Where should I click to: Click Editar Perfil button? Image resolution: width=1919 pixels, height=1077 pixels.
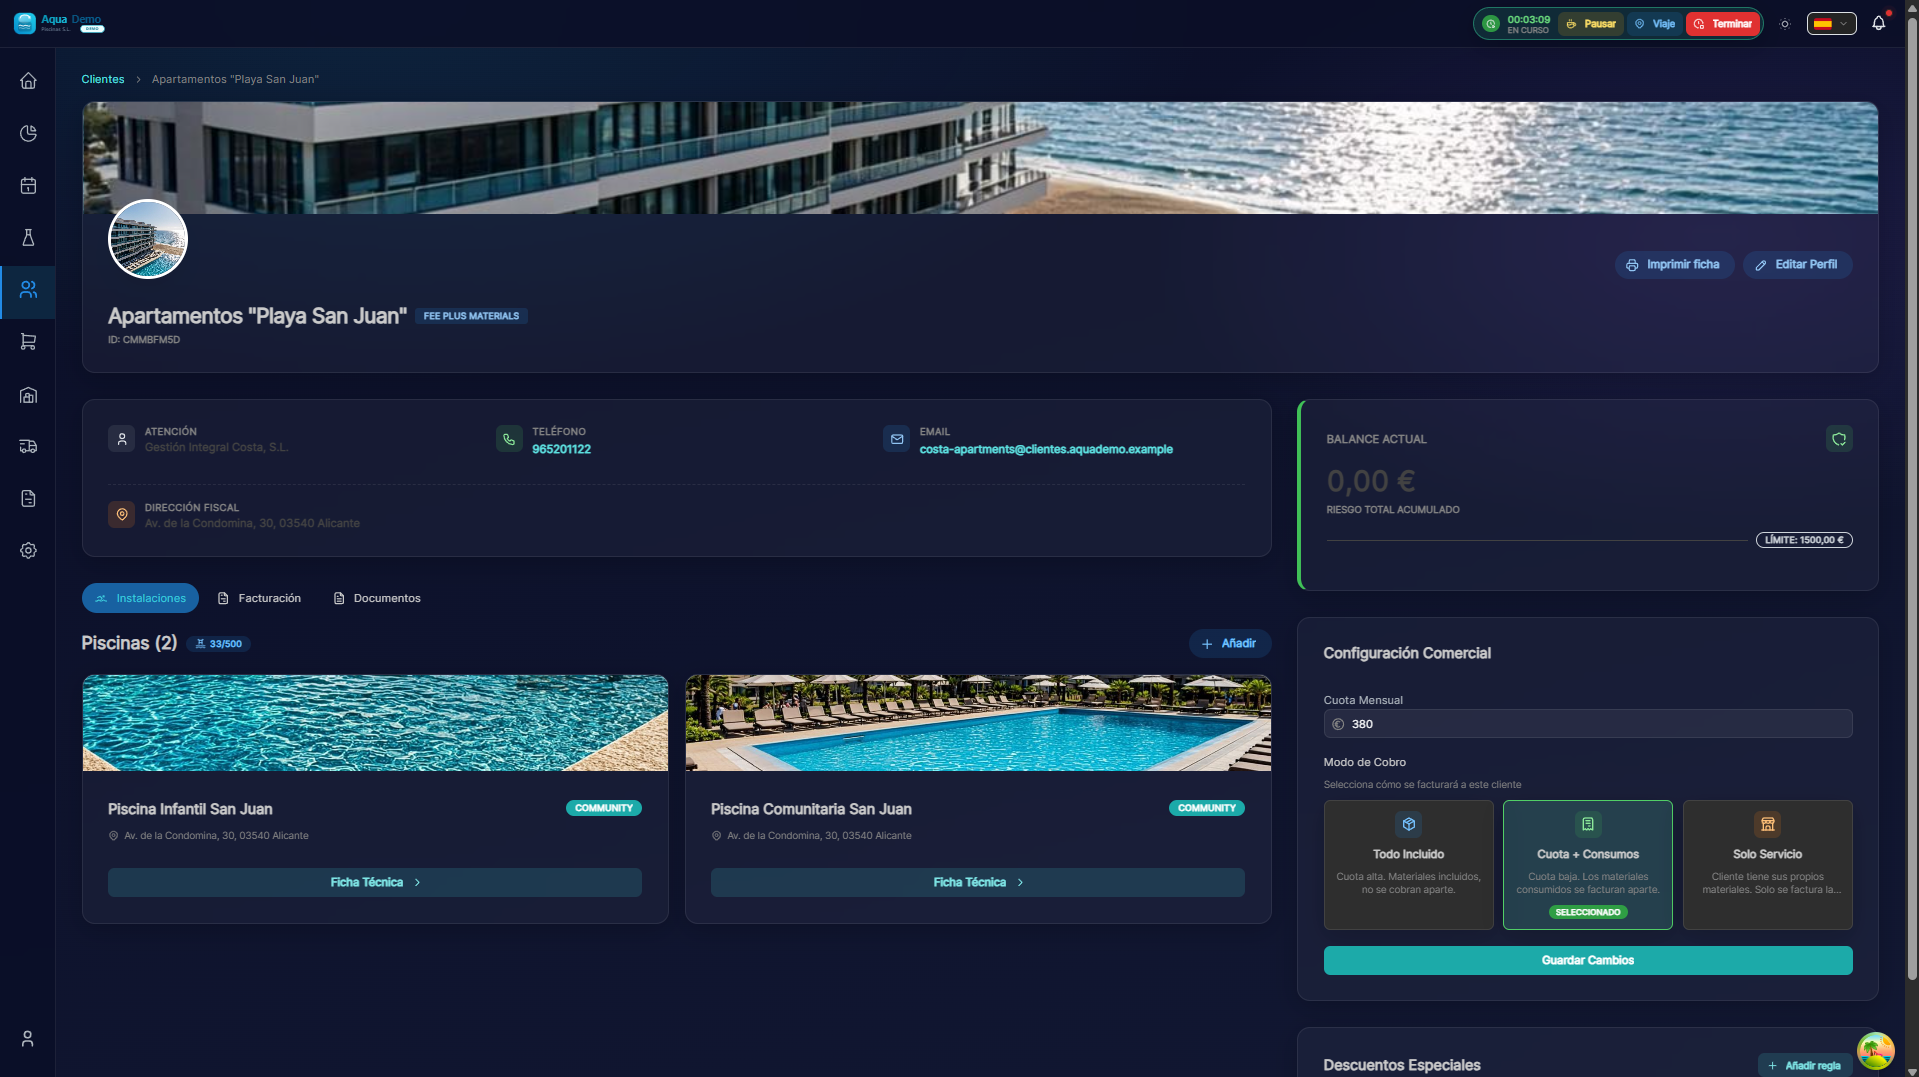pos(1797,265)
